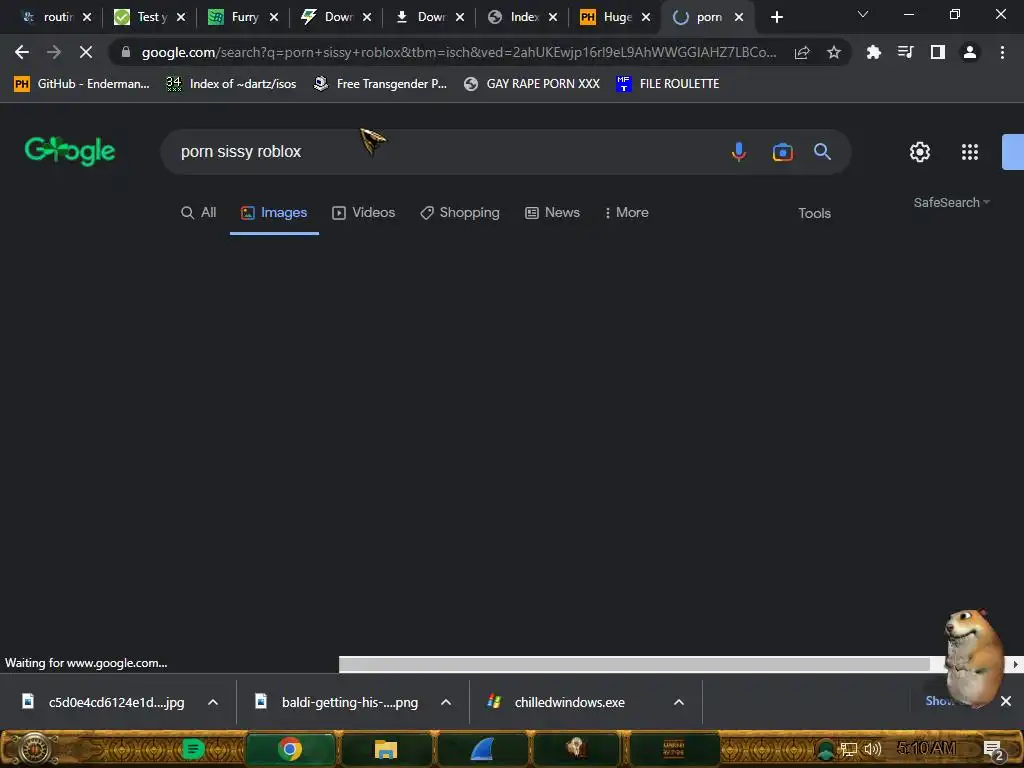Stop loading the current page

tap(86, 52)
